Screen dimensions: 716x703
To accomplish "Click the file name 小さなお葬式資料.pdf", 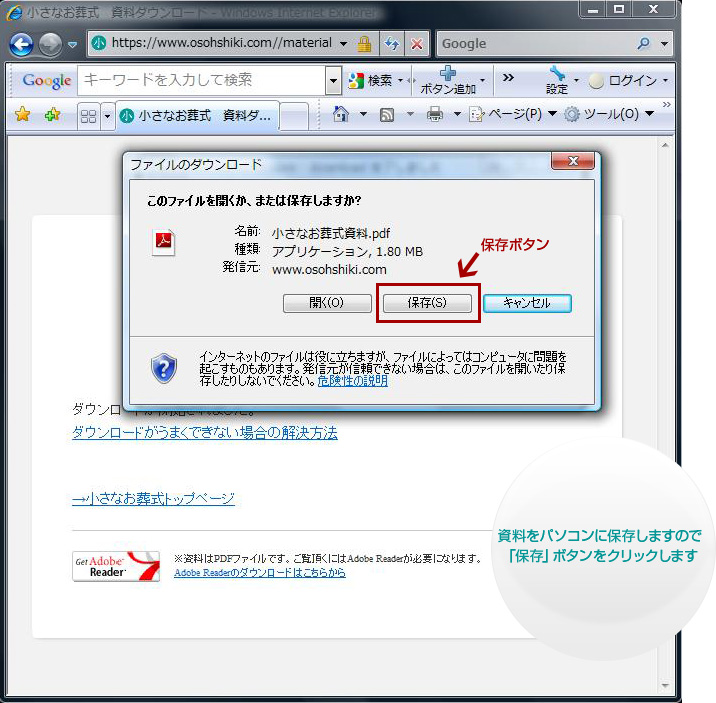I will [331, 233].
